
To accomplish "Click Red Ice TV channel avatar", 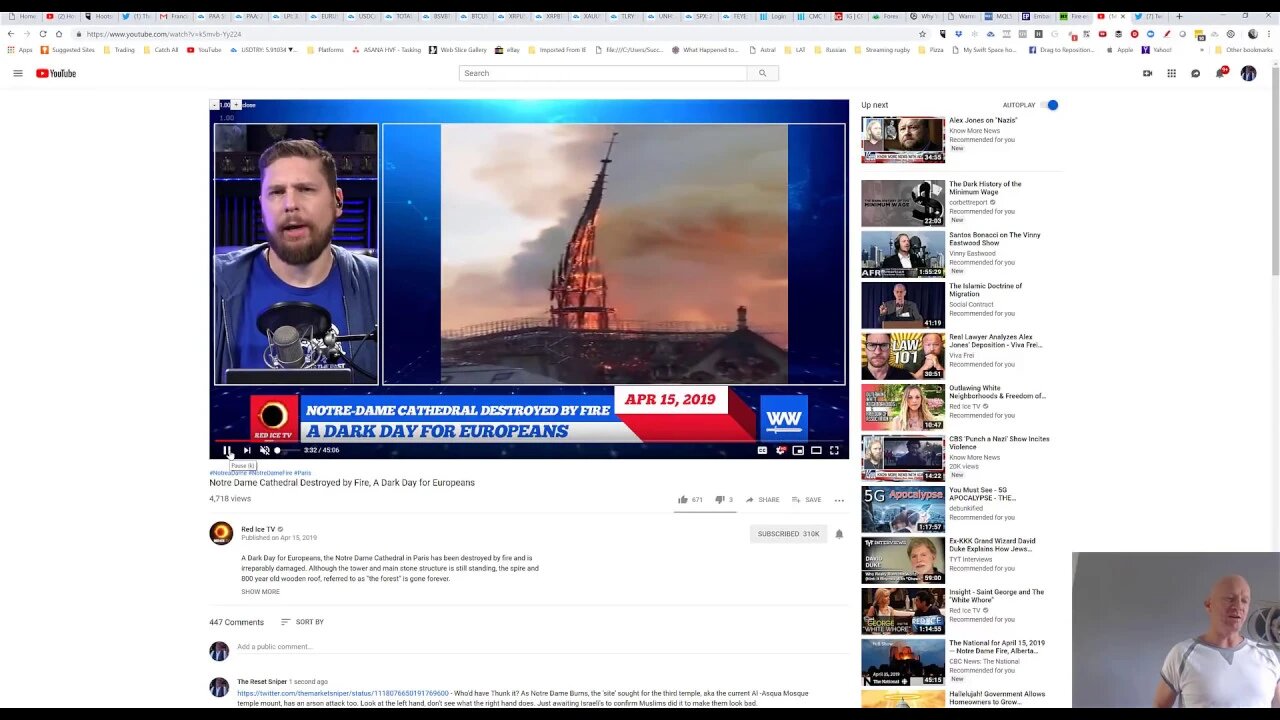I will click(221, 534).
